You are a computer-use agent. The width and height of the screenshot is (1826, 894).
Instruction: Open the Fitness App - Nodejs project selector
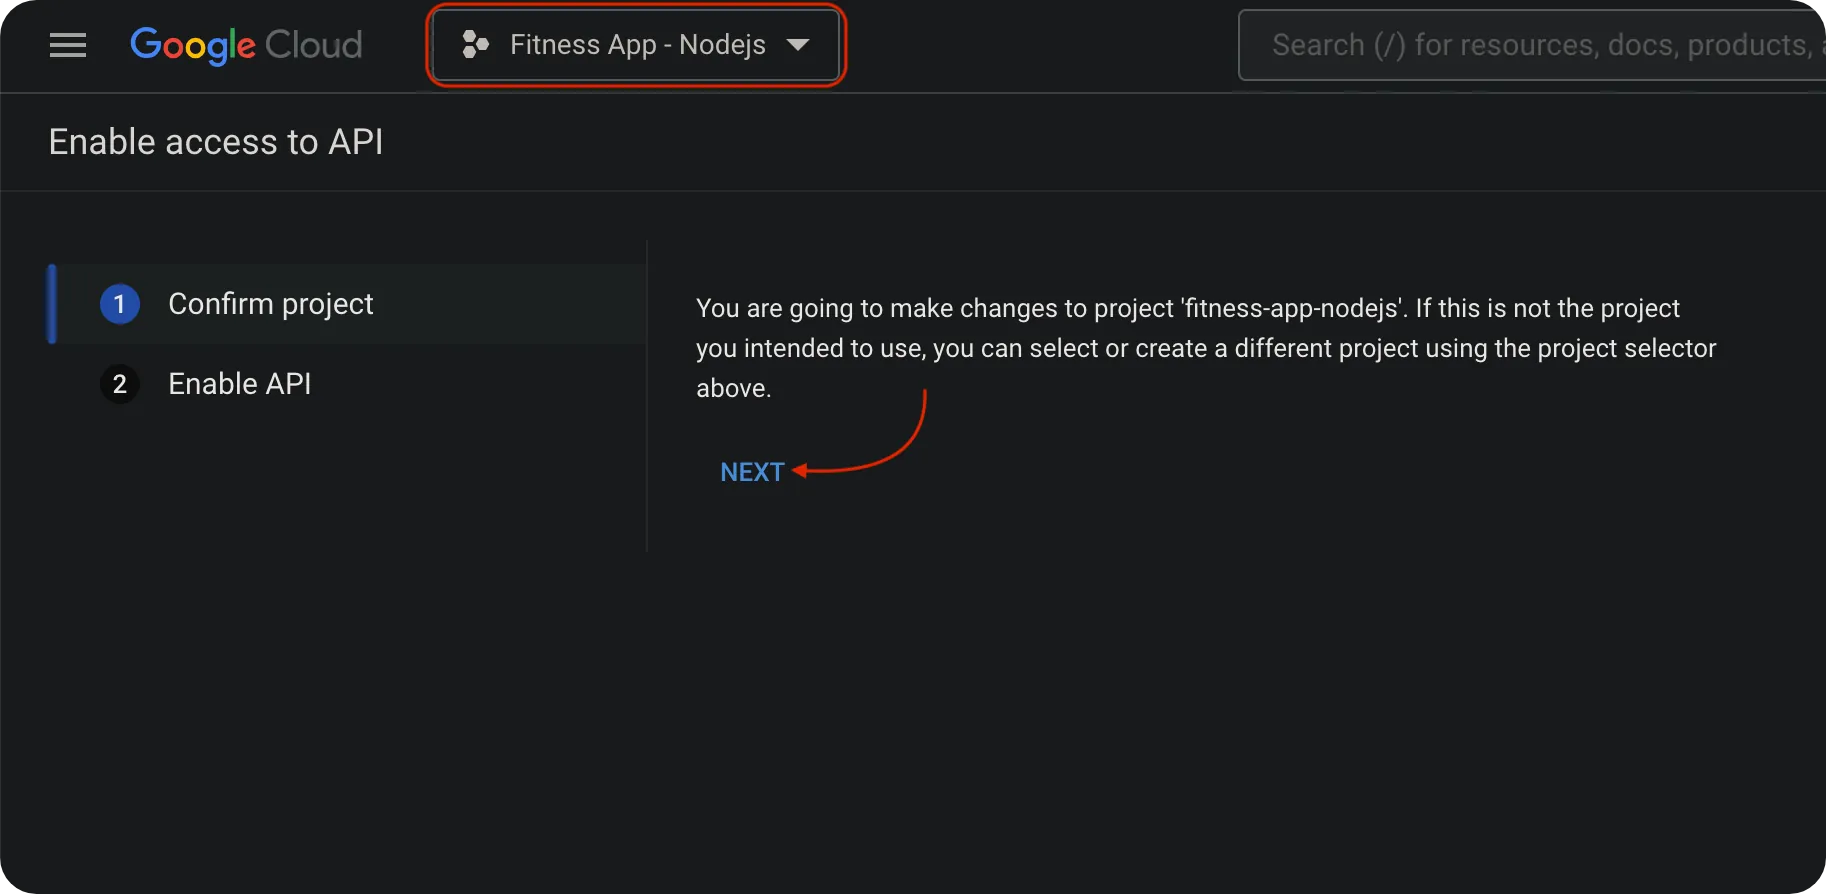pyautogui.click(x=636, y=45)
